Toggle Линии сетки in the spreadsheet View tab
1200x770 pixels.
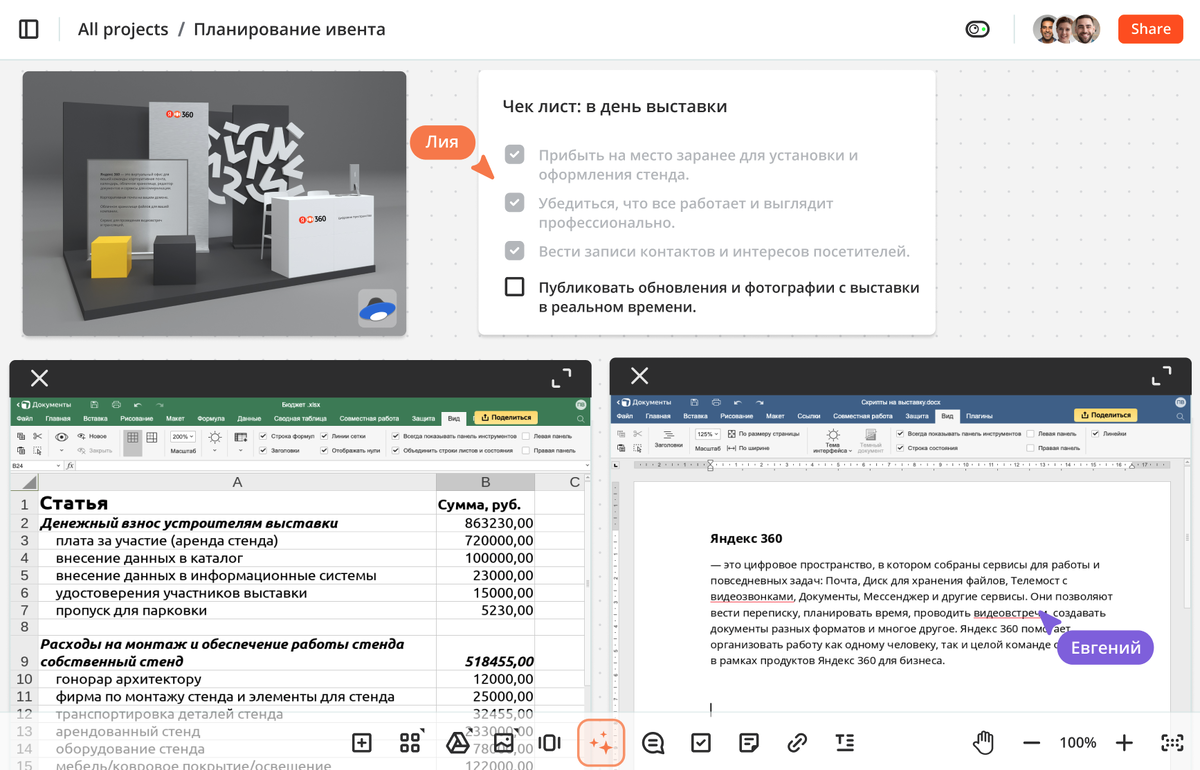323,436
